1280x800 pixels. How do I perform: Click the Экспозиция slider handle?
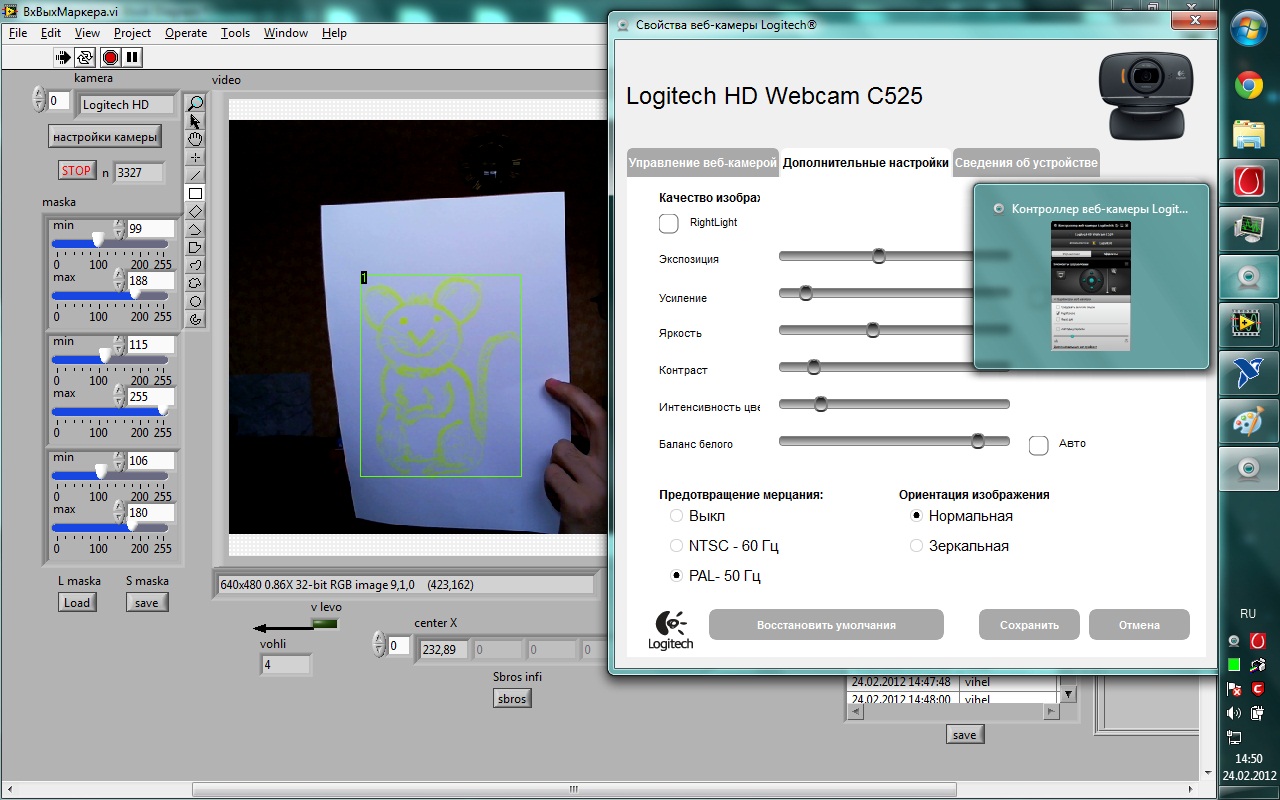878,256
